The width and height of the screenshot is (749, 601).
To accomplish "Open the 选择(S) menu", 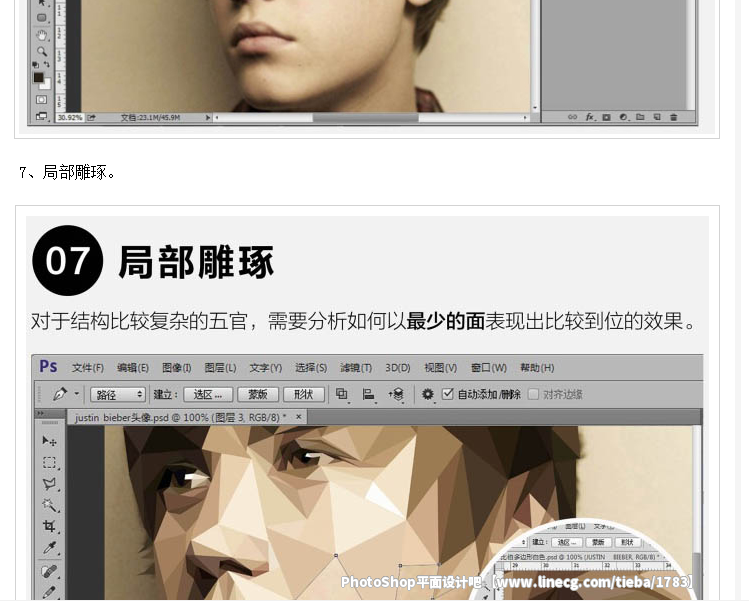I will pos(311,368).
